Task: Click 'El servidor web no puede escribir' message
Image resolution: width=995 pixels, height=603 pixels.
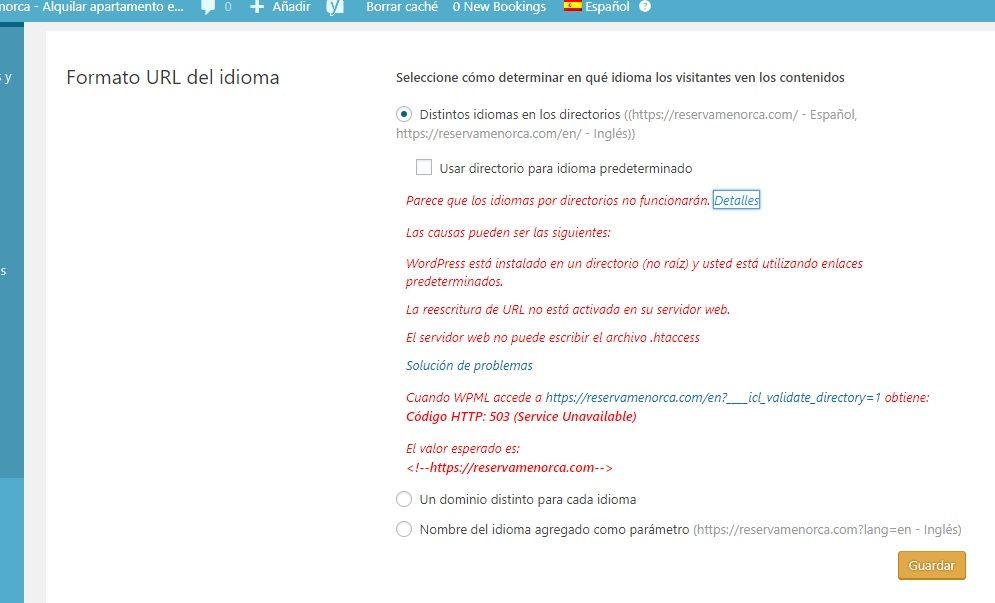Action: click(x=553, y=338)
